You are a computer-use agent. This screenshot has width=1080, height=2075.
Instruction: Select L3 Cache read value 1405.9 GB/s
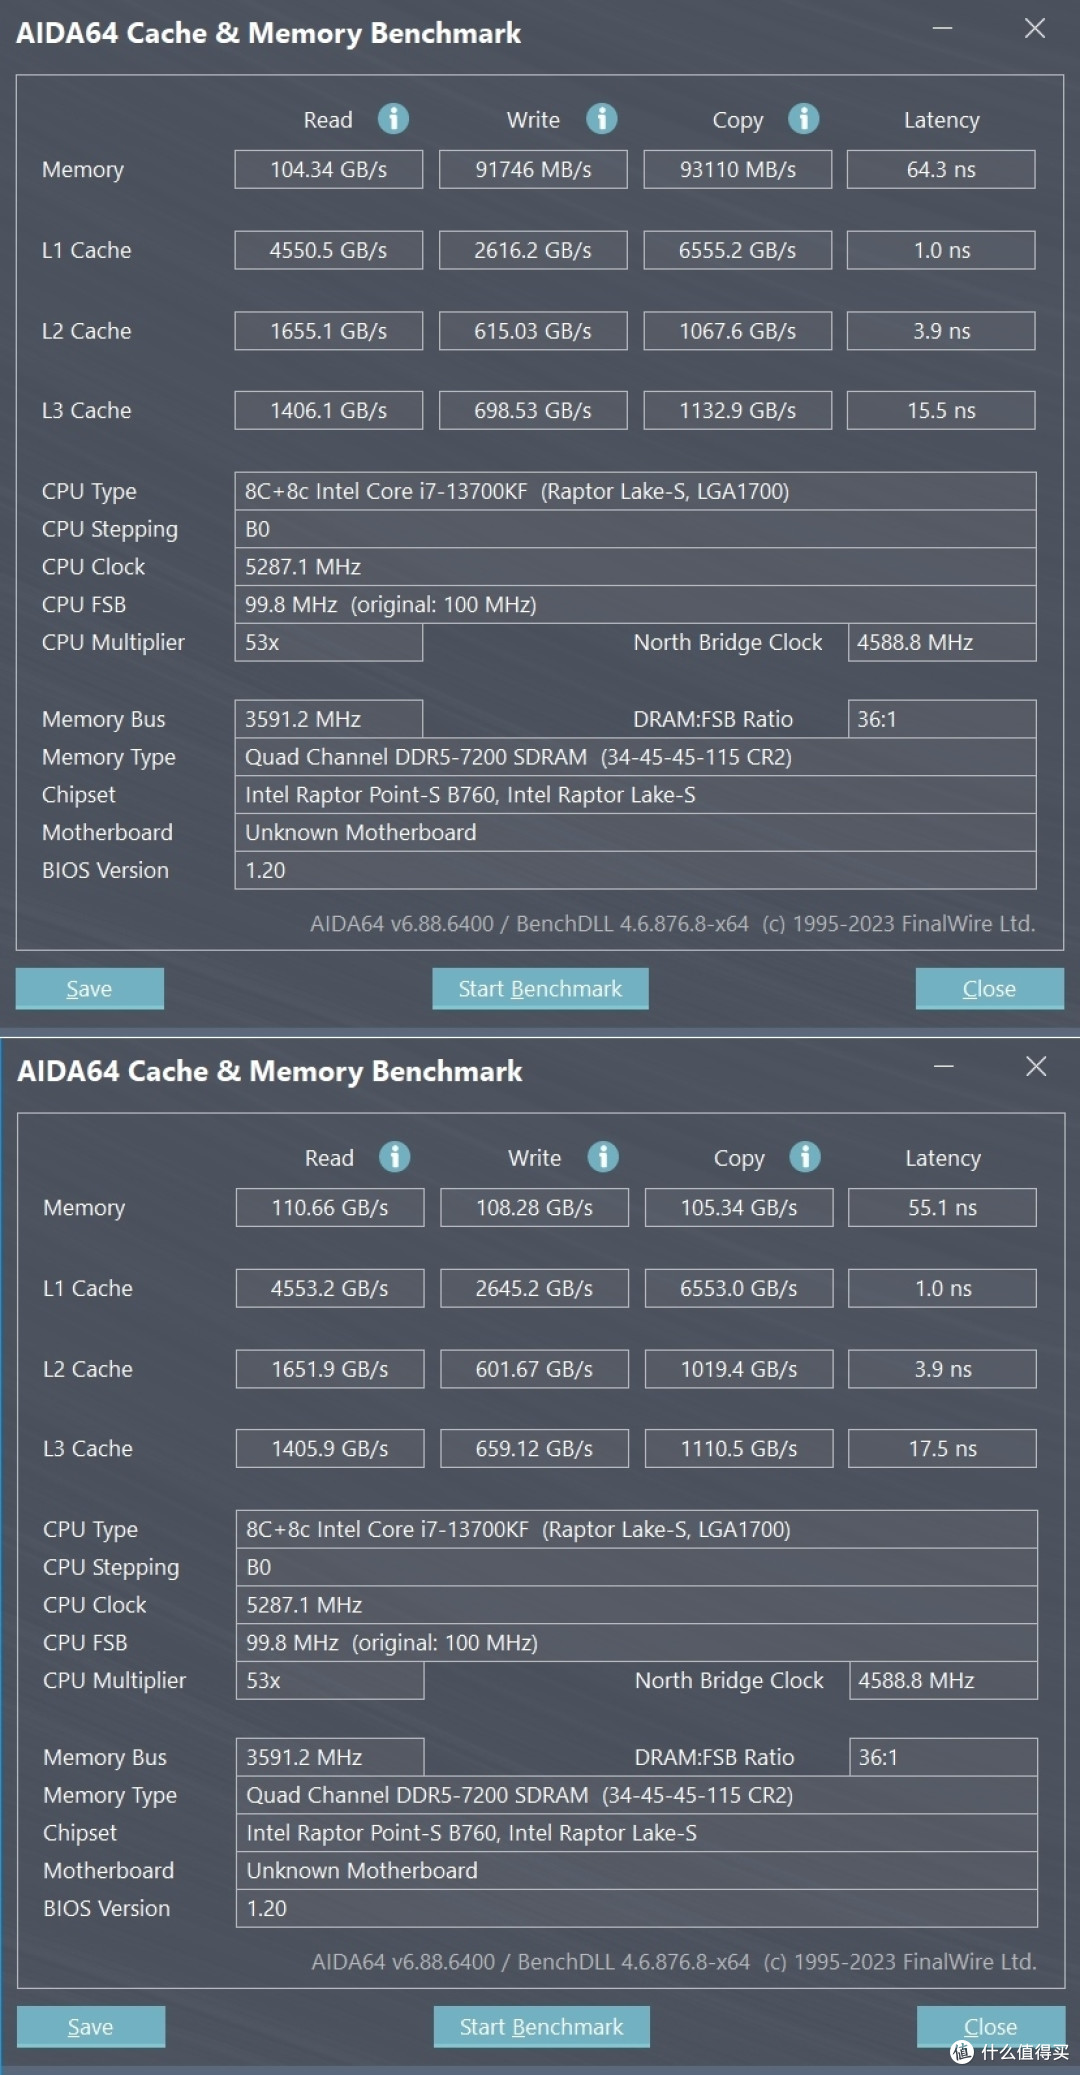[x=330, y=1448]
